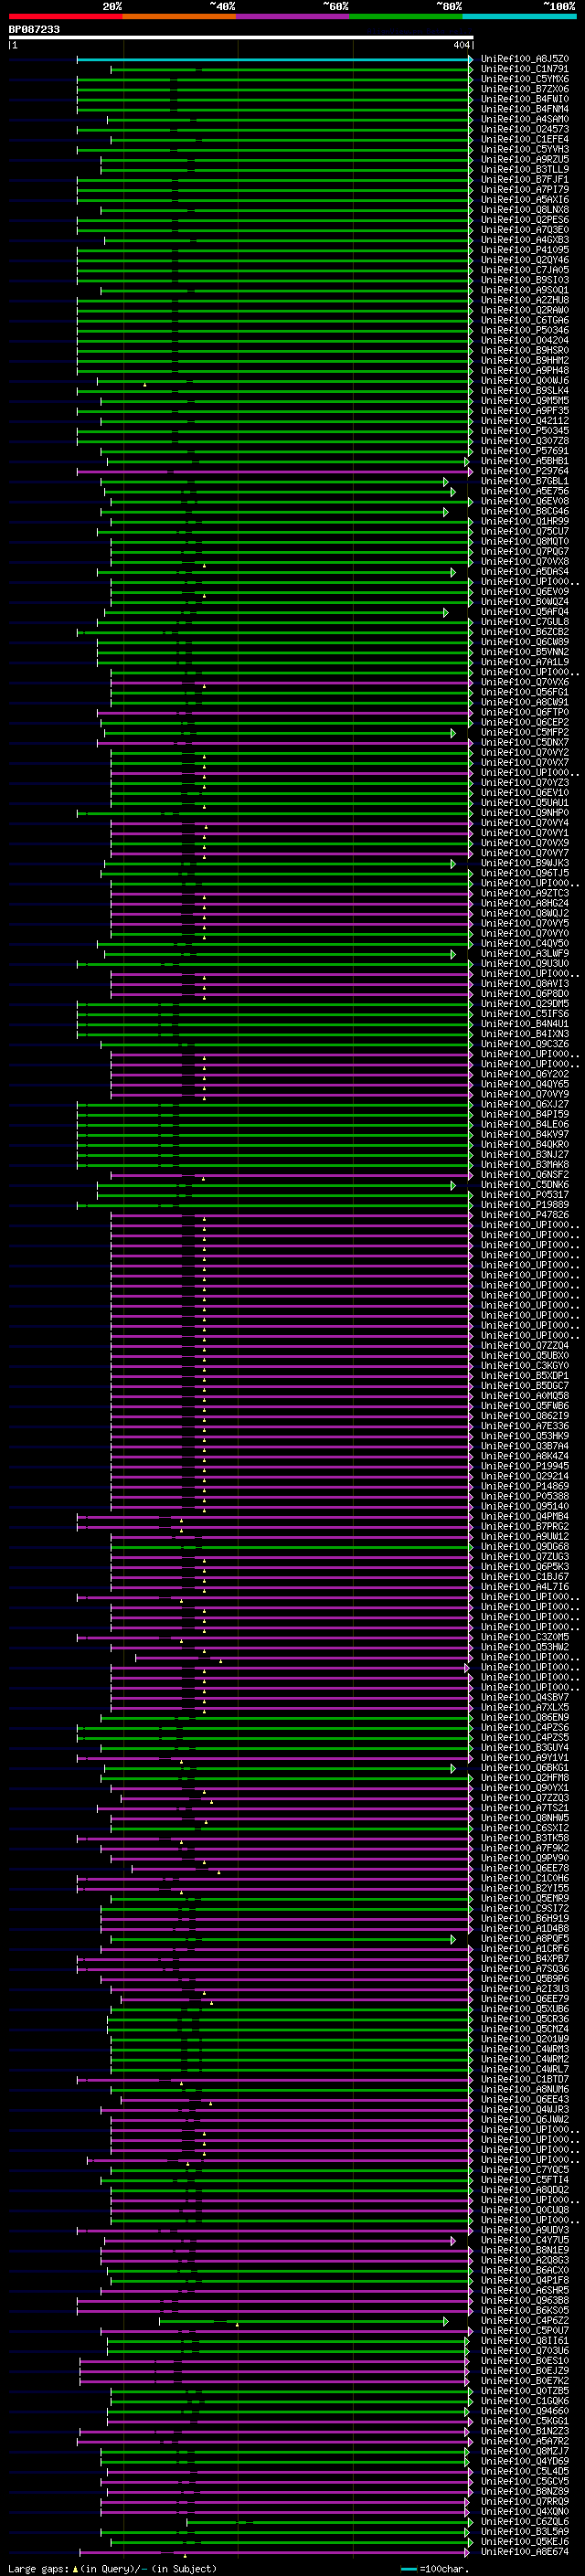Click hit label UniRef100_B7GBL1
This screenshot has height=2576, width=585.
point(525,481)
